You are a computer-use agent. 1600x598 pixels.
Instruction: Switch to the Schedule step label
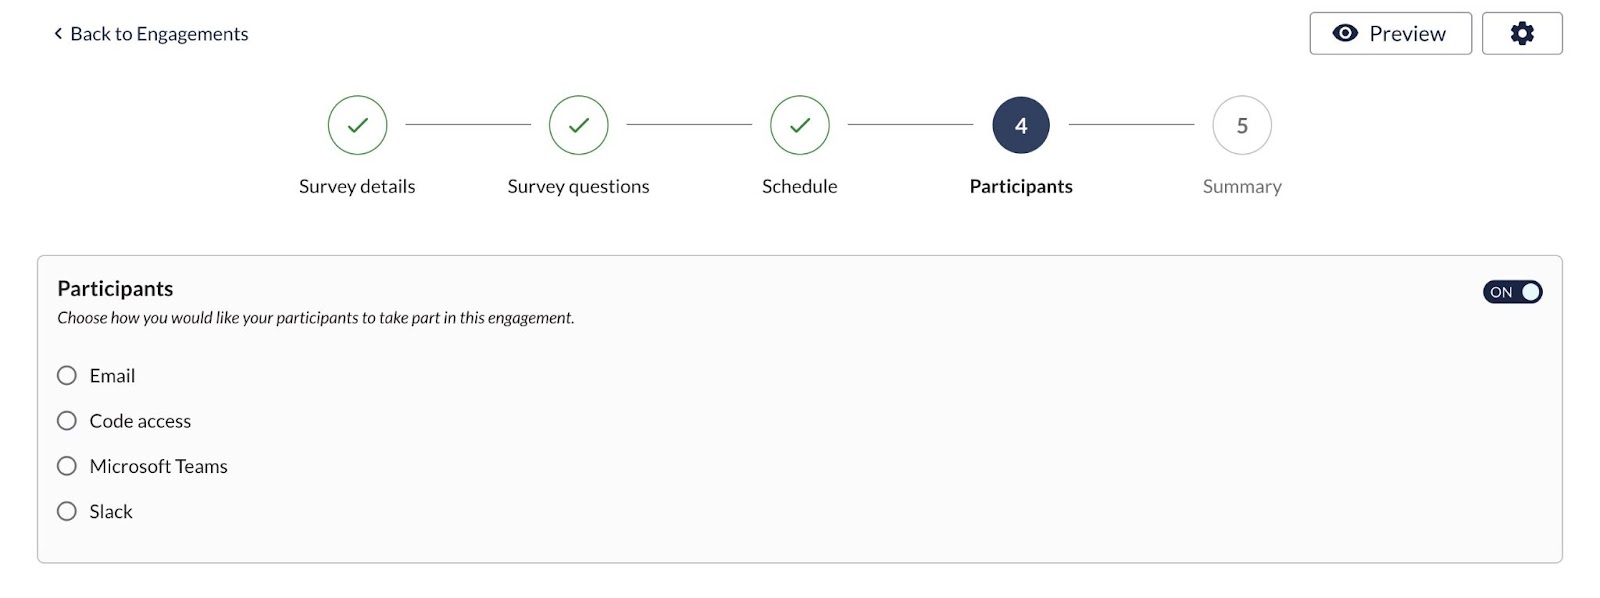click(x=800, y=186)
